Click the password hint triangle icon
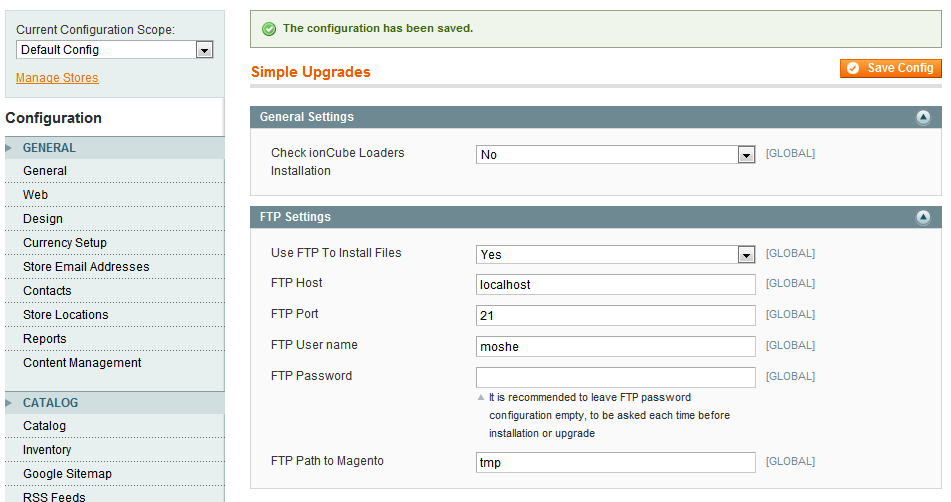 480,398
